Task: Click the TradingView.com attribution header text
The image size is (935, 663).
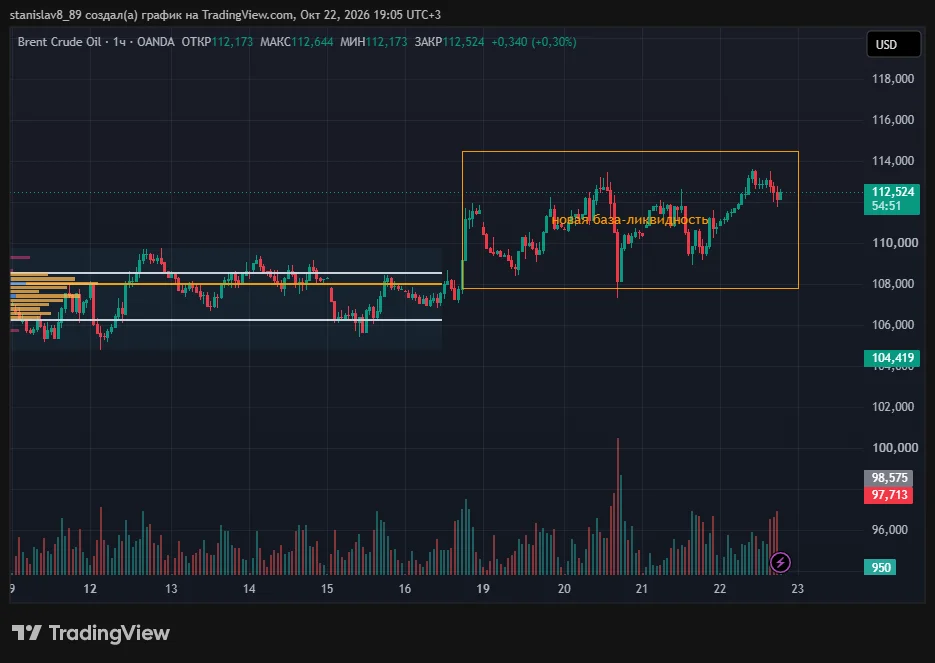Action: [225, 14]
